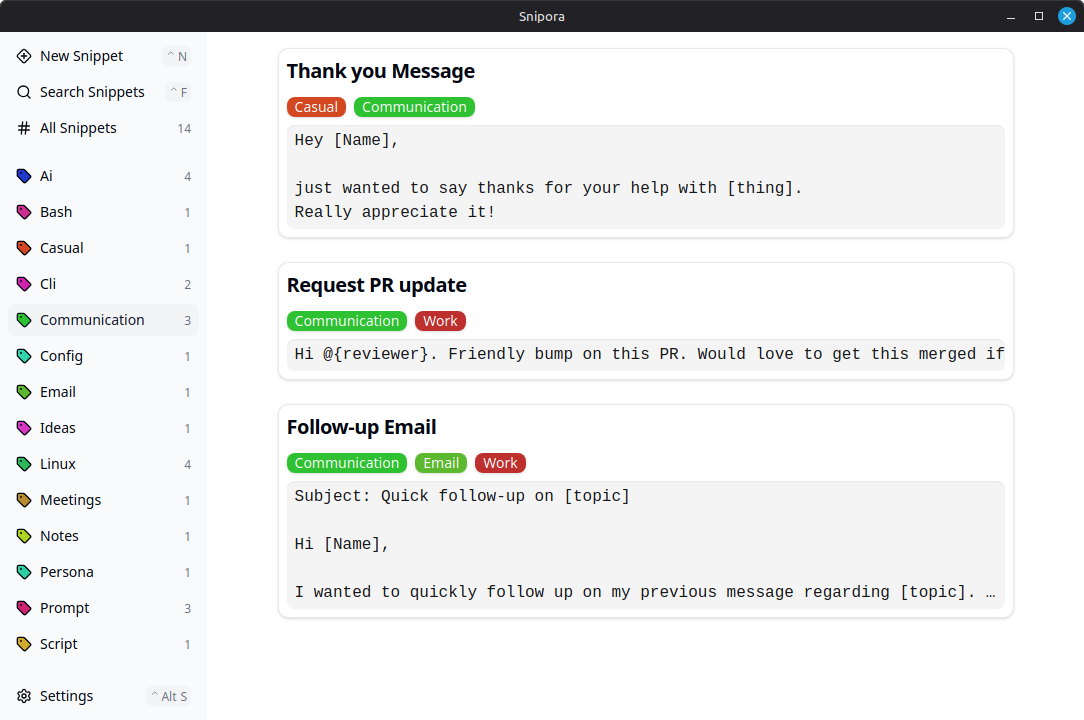Click the blue Ai tag icon

[x=24, y=176]
